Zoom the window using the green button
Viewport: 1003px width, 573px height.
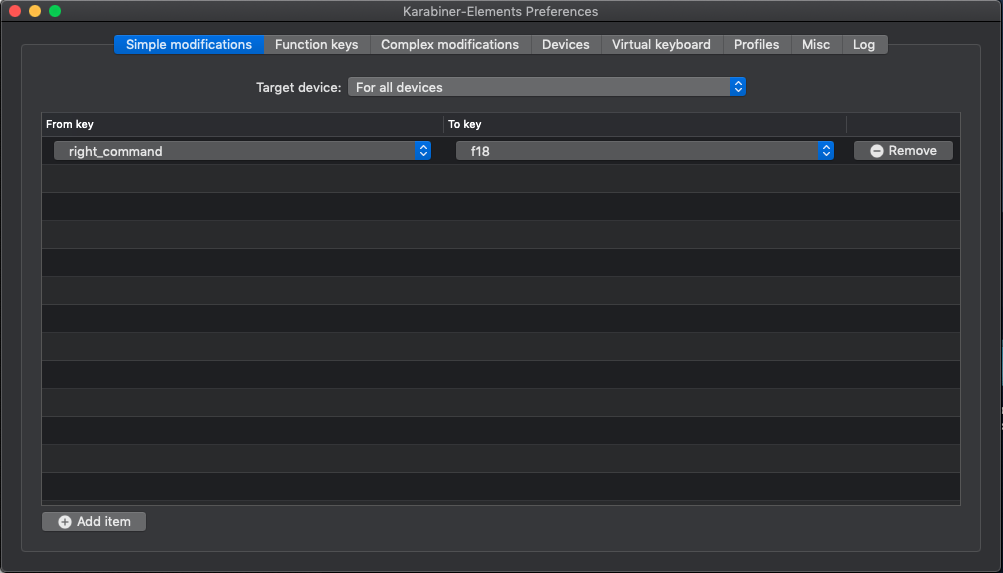point(55,11)
